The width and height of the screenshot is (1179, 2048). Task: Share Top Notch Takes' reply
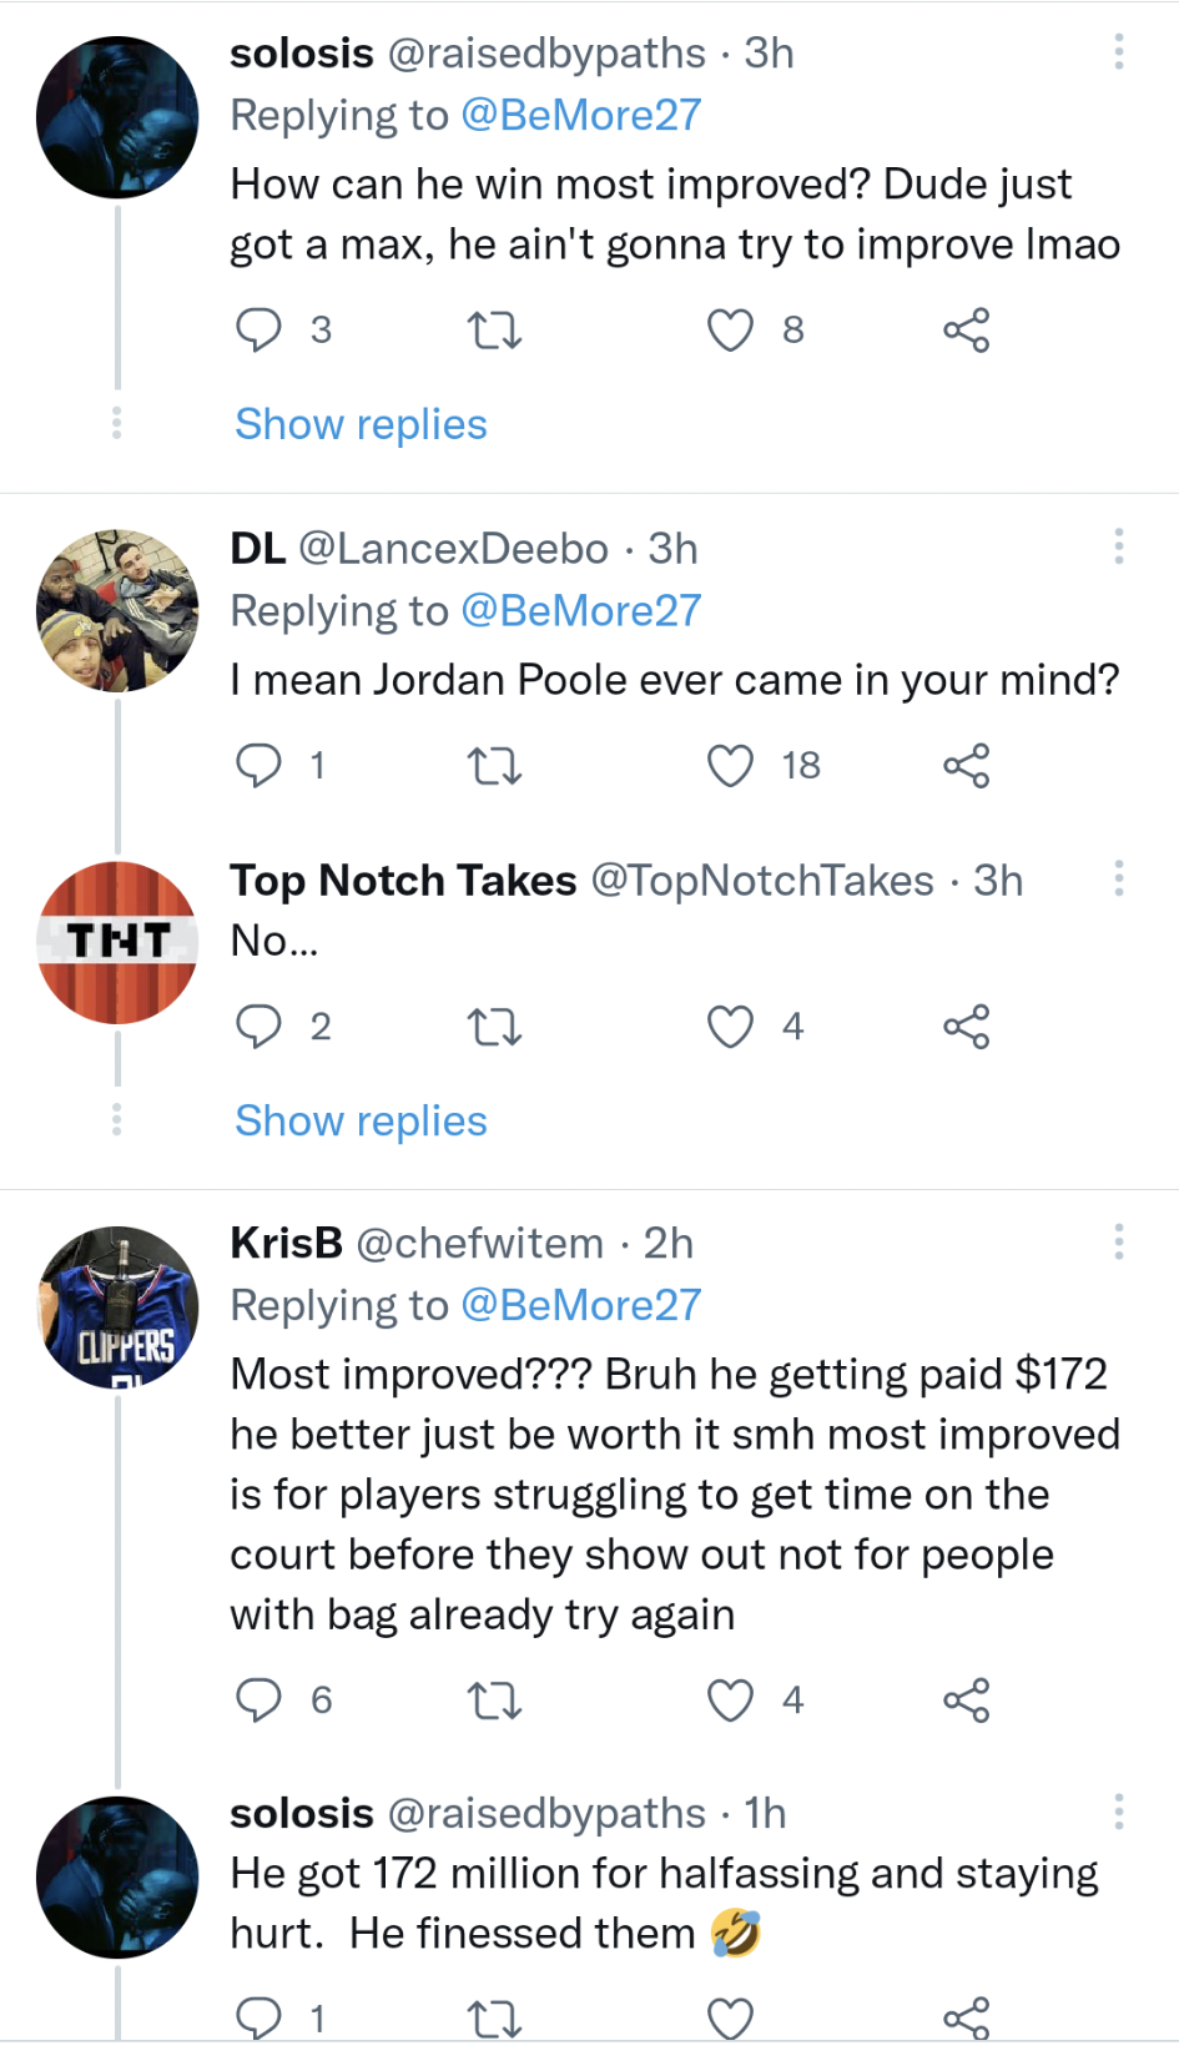966,1027
